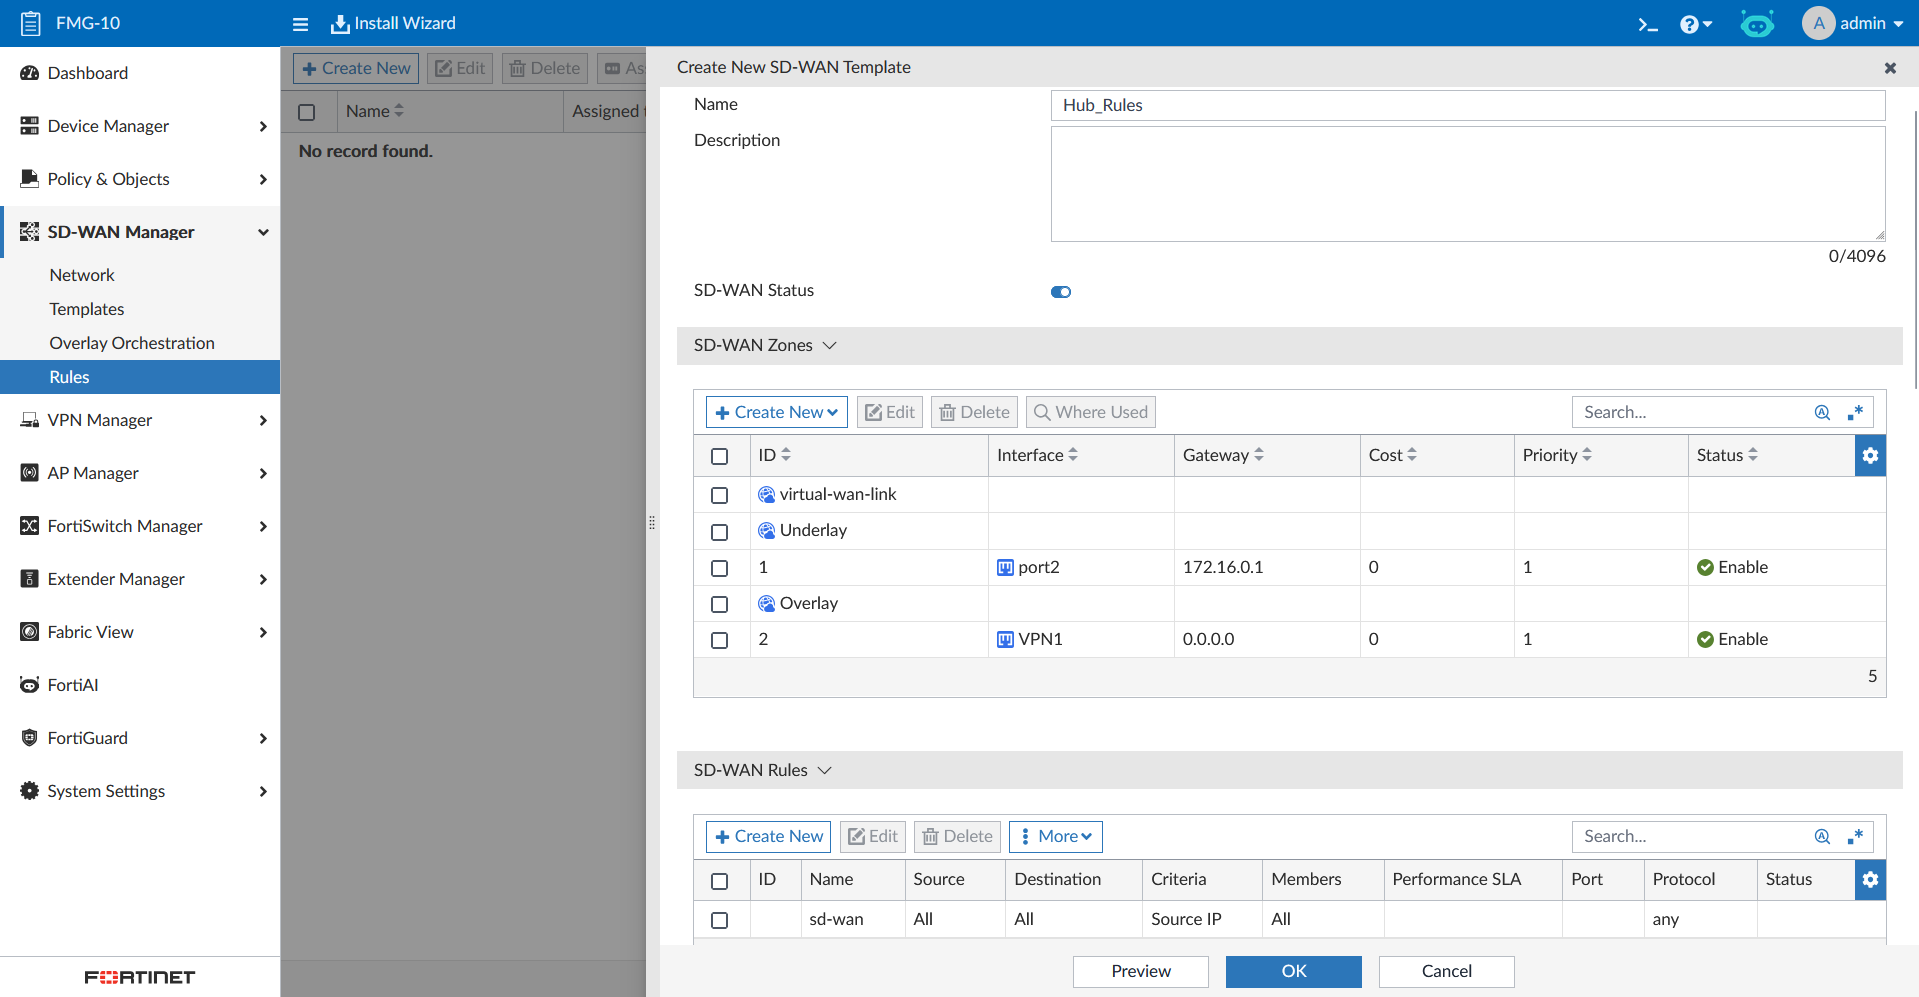
Task: Select the port2 member row checkbox
Action: click(719, 568)
